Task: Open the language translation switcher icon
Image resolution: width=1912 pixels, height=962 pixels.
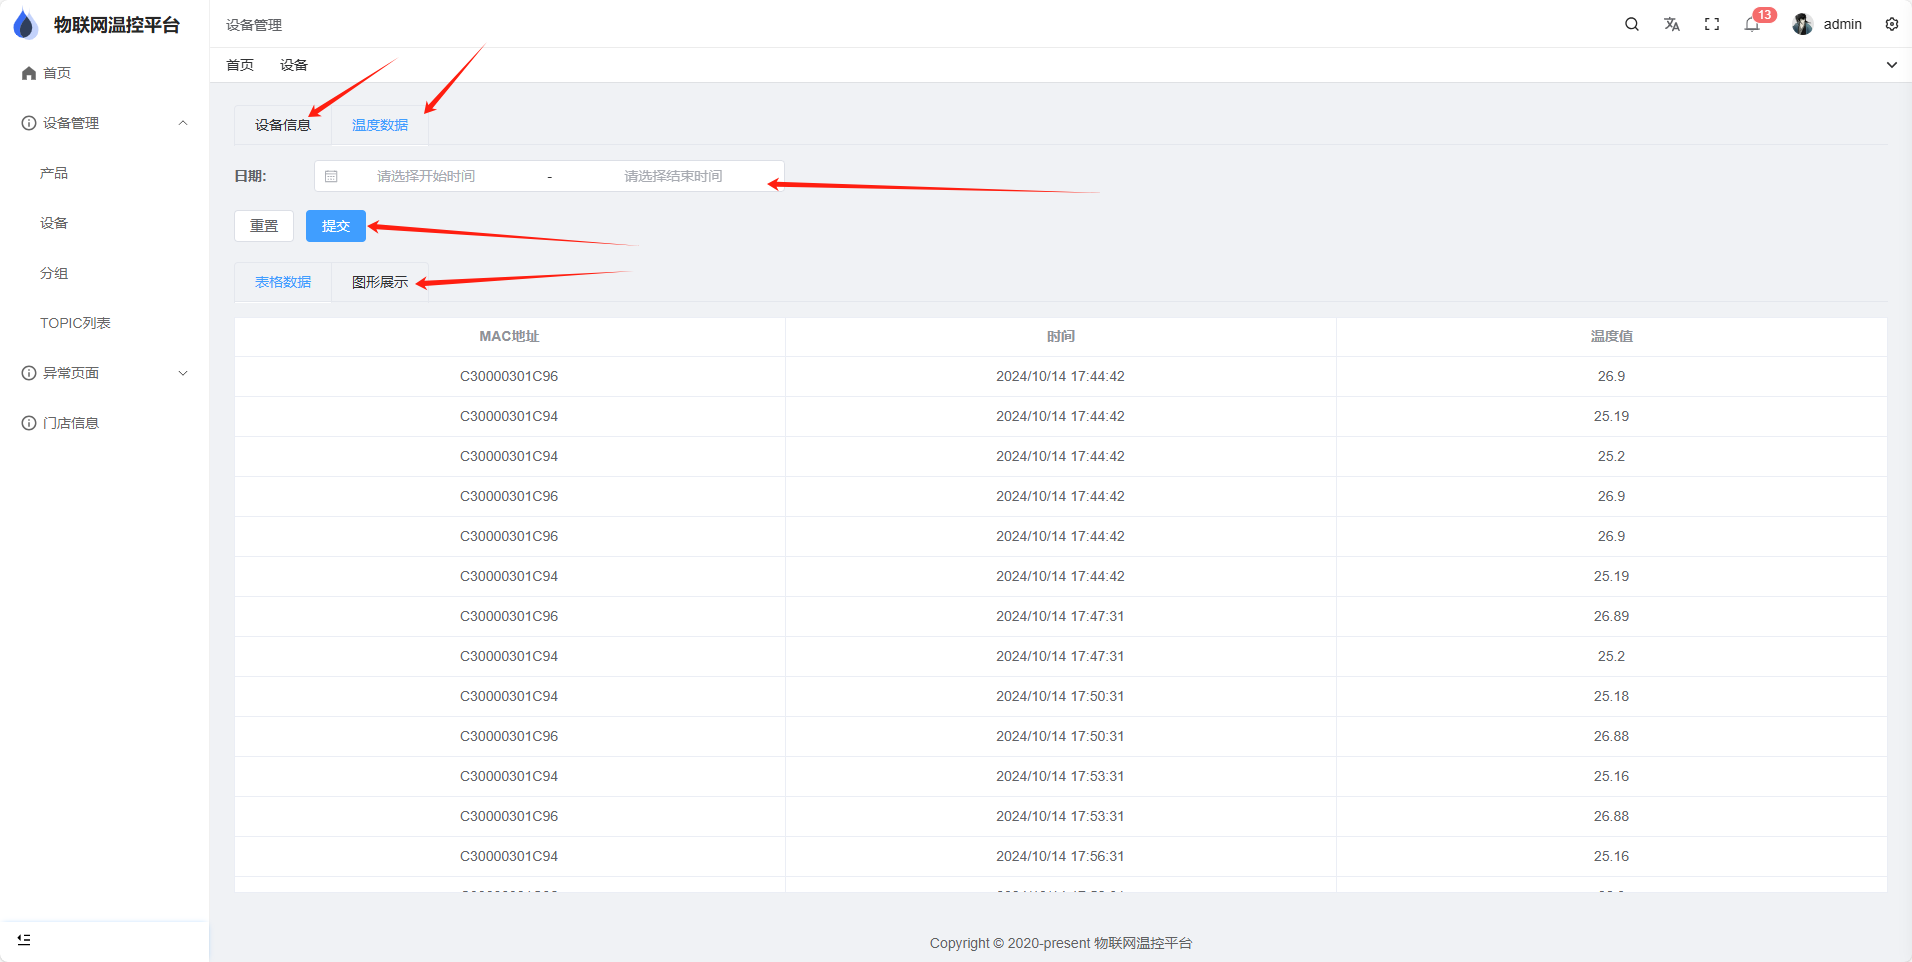Action: coord(1671,24)
